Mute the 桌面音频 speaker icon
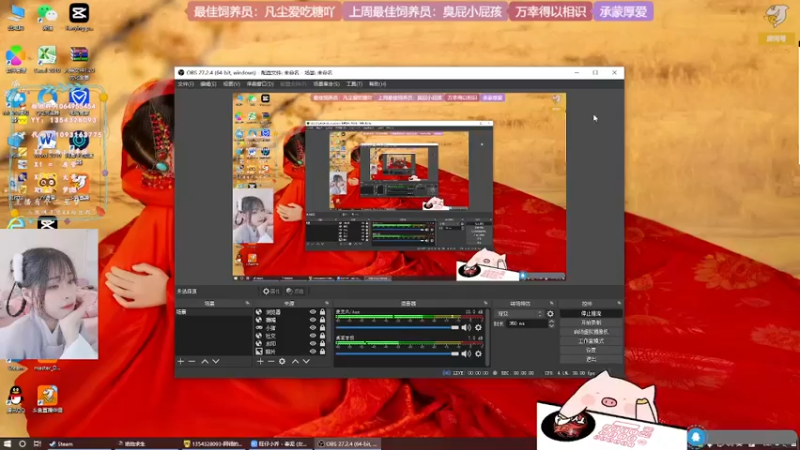800x450 pixels. 466,354
